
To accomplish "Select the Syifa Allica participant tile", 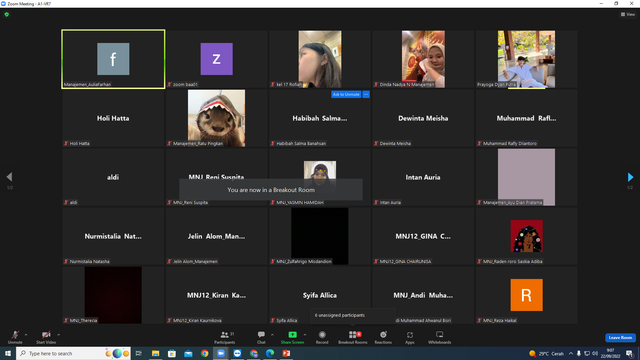I will click(320, 295).
